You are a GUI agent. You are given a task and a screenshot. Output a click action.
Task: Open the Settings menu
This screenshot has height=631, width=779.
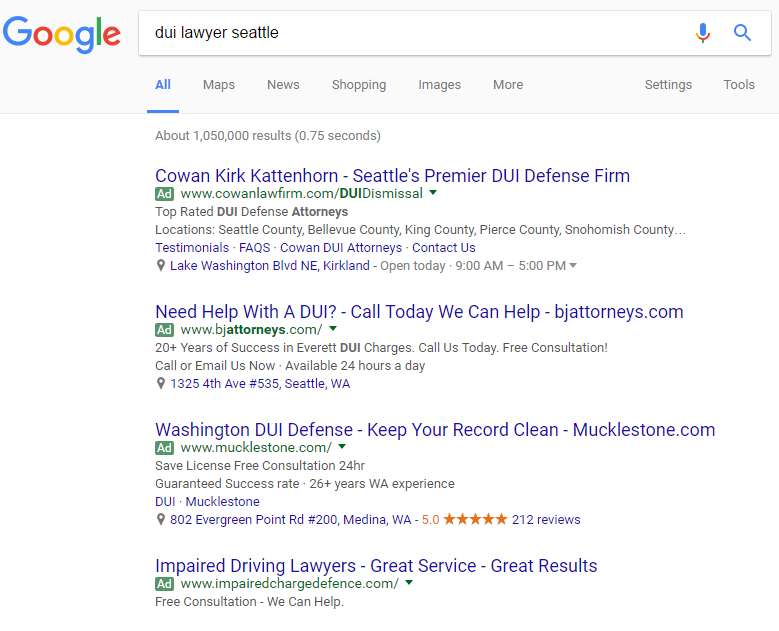tap(668, 85)
